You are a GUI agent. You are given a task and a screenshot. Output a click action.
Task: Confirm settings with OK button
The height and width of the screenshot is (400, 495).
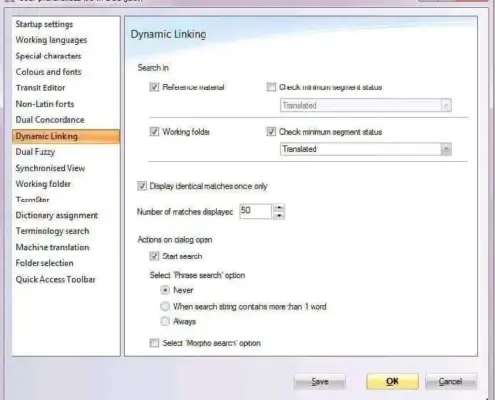click(x=392, y=381)
